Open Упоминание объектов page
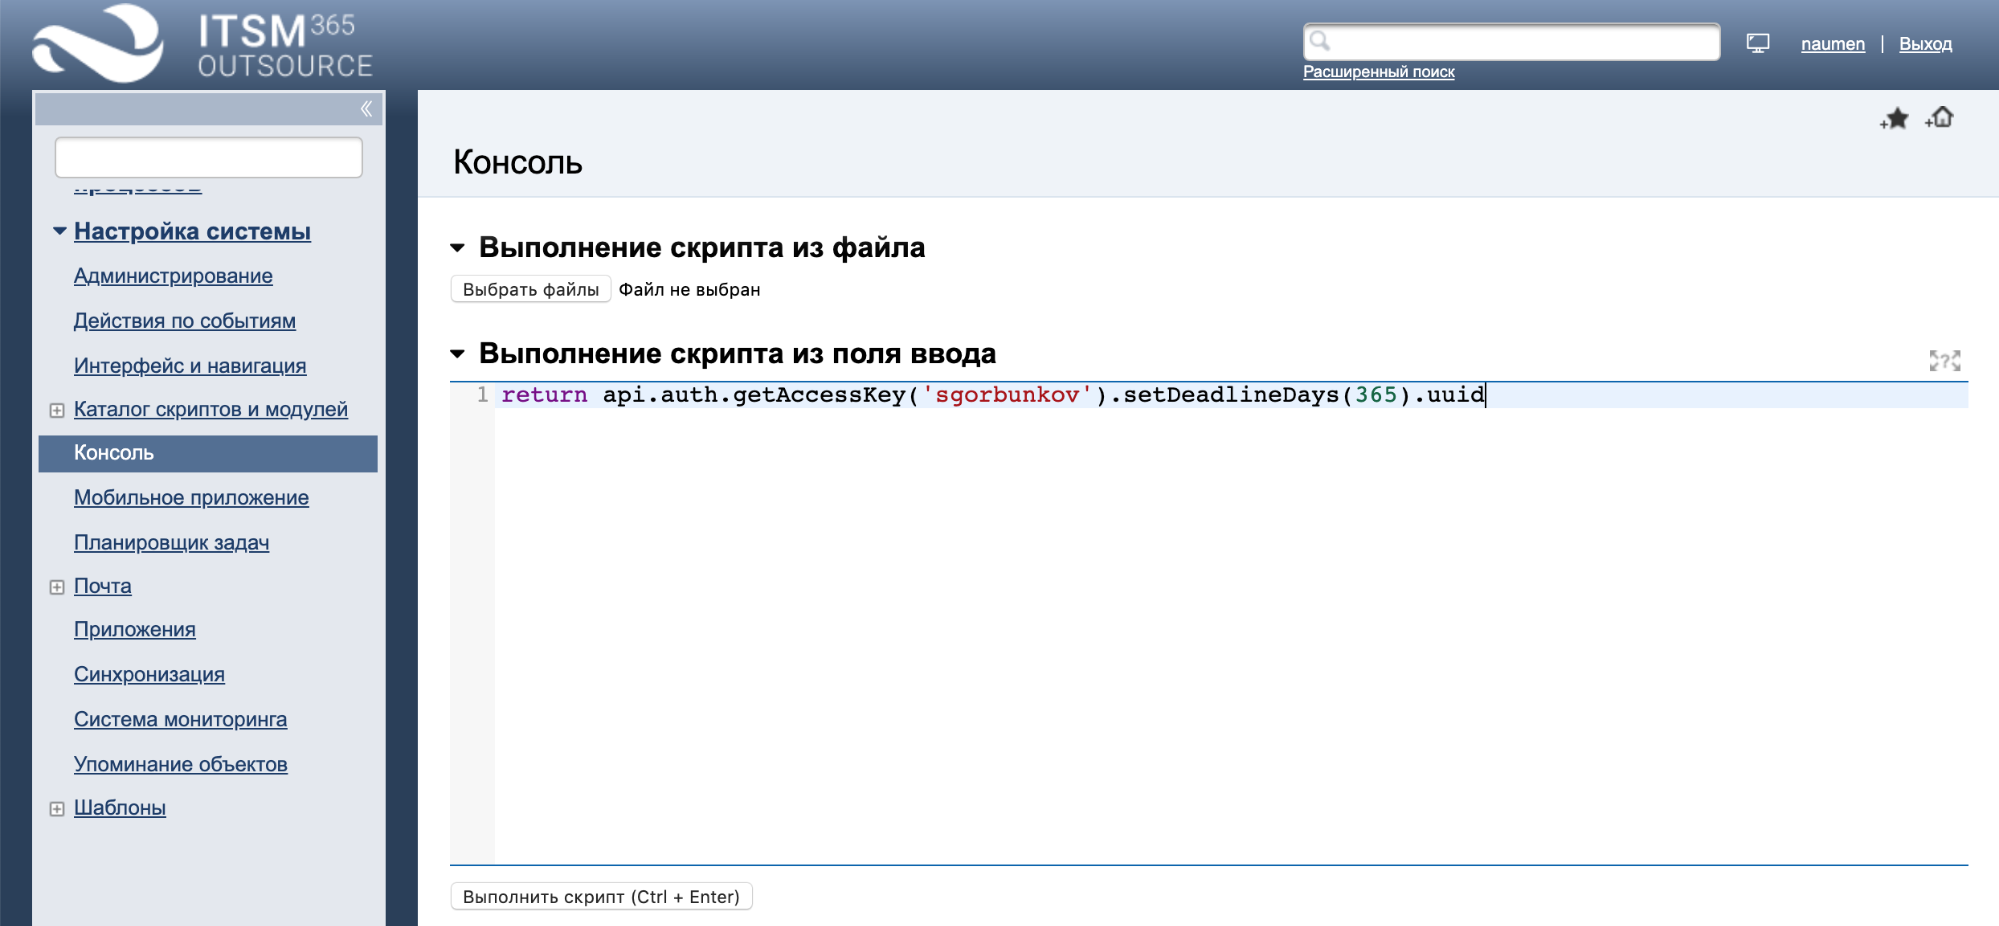The width and height of the screenshot is (1999, 926). pos(181,765)
